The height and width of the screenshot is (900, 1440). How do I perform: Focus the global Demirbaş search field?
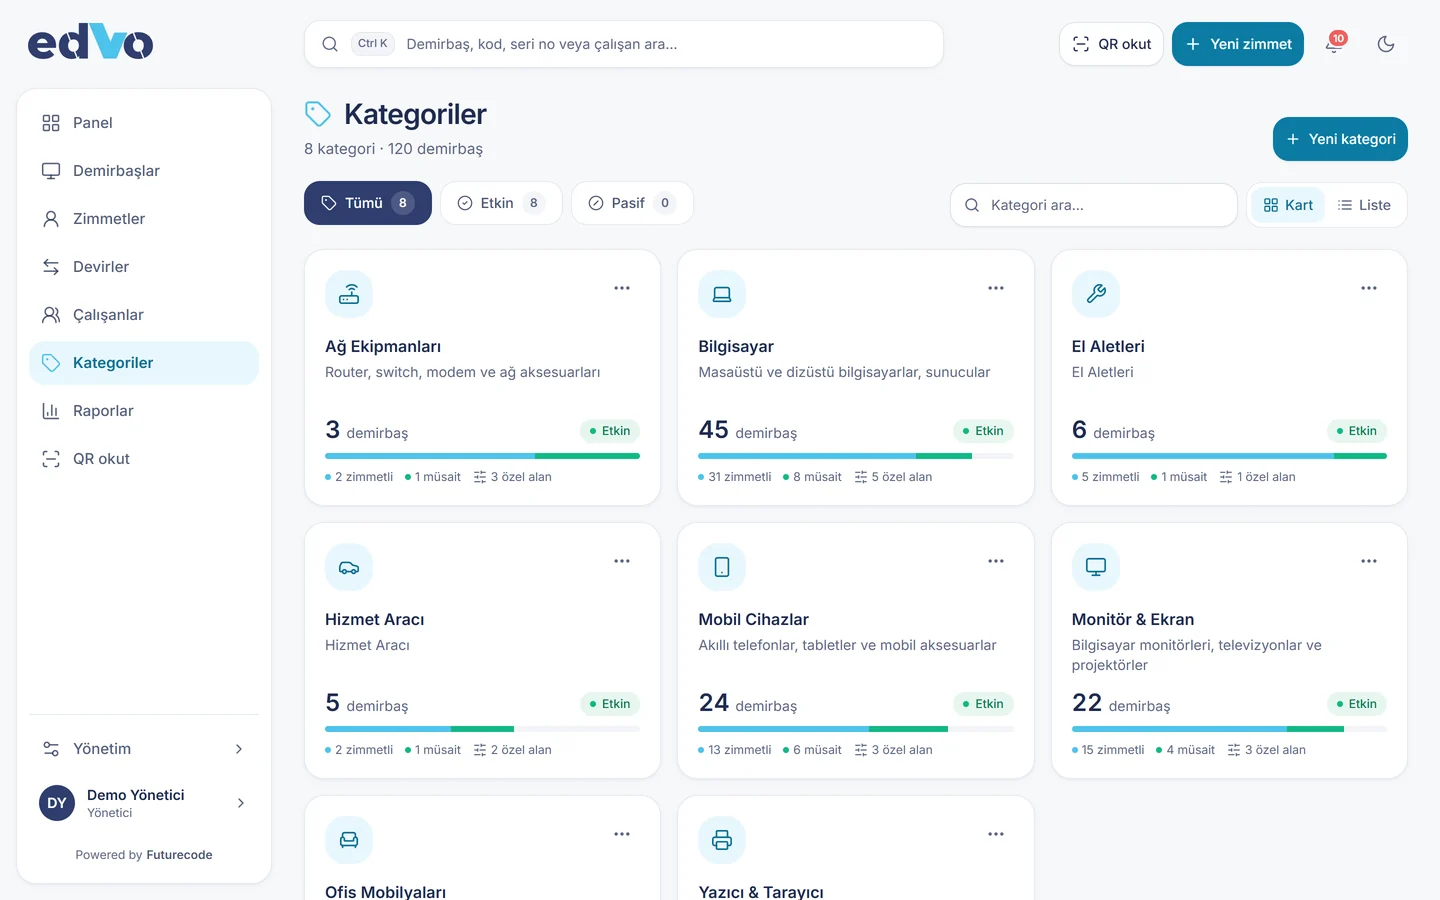coord(624,44)
